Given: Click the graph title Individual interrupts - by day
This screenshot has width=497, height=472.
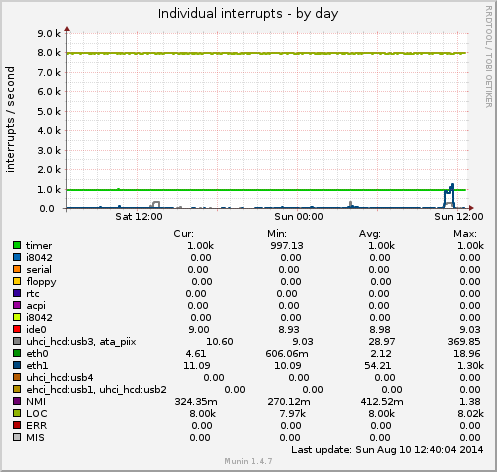Looking at the screenshot, I should point(248,14).
